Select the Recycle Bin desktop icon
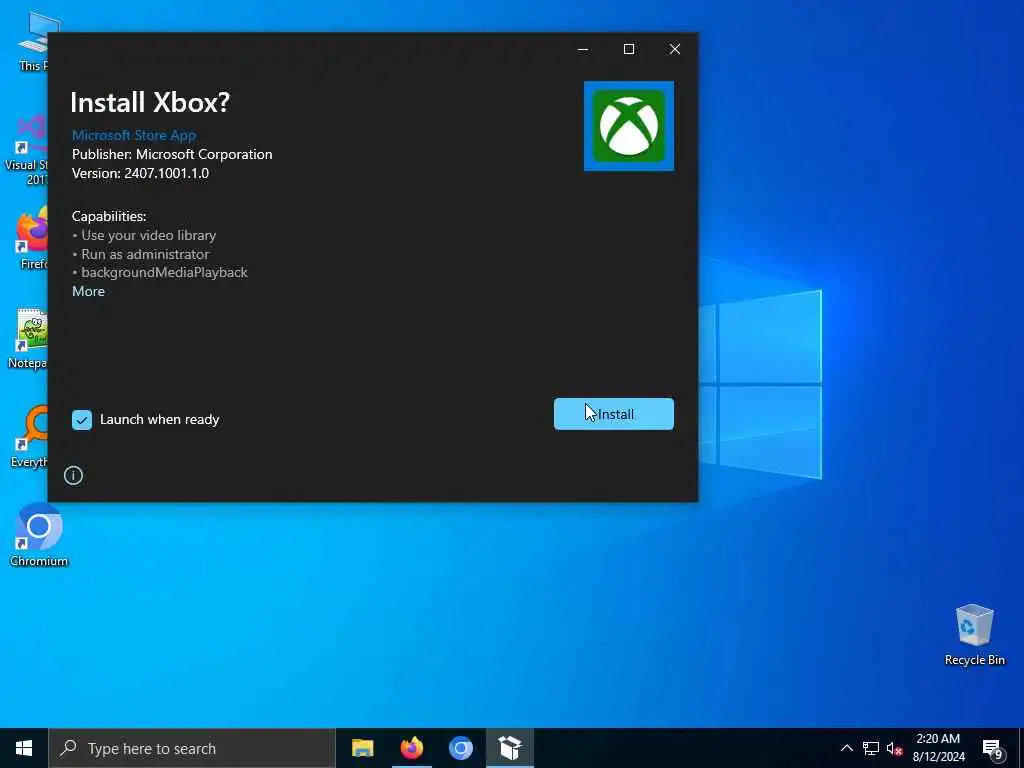The width and height of the screenshot is (1024, 768). tap(974, 635)
